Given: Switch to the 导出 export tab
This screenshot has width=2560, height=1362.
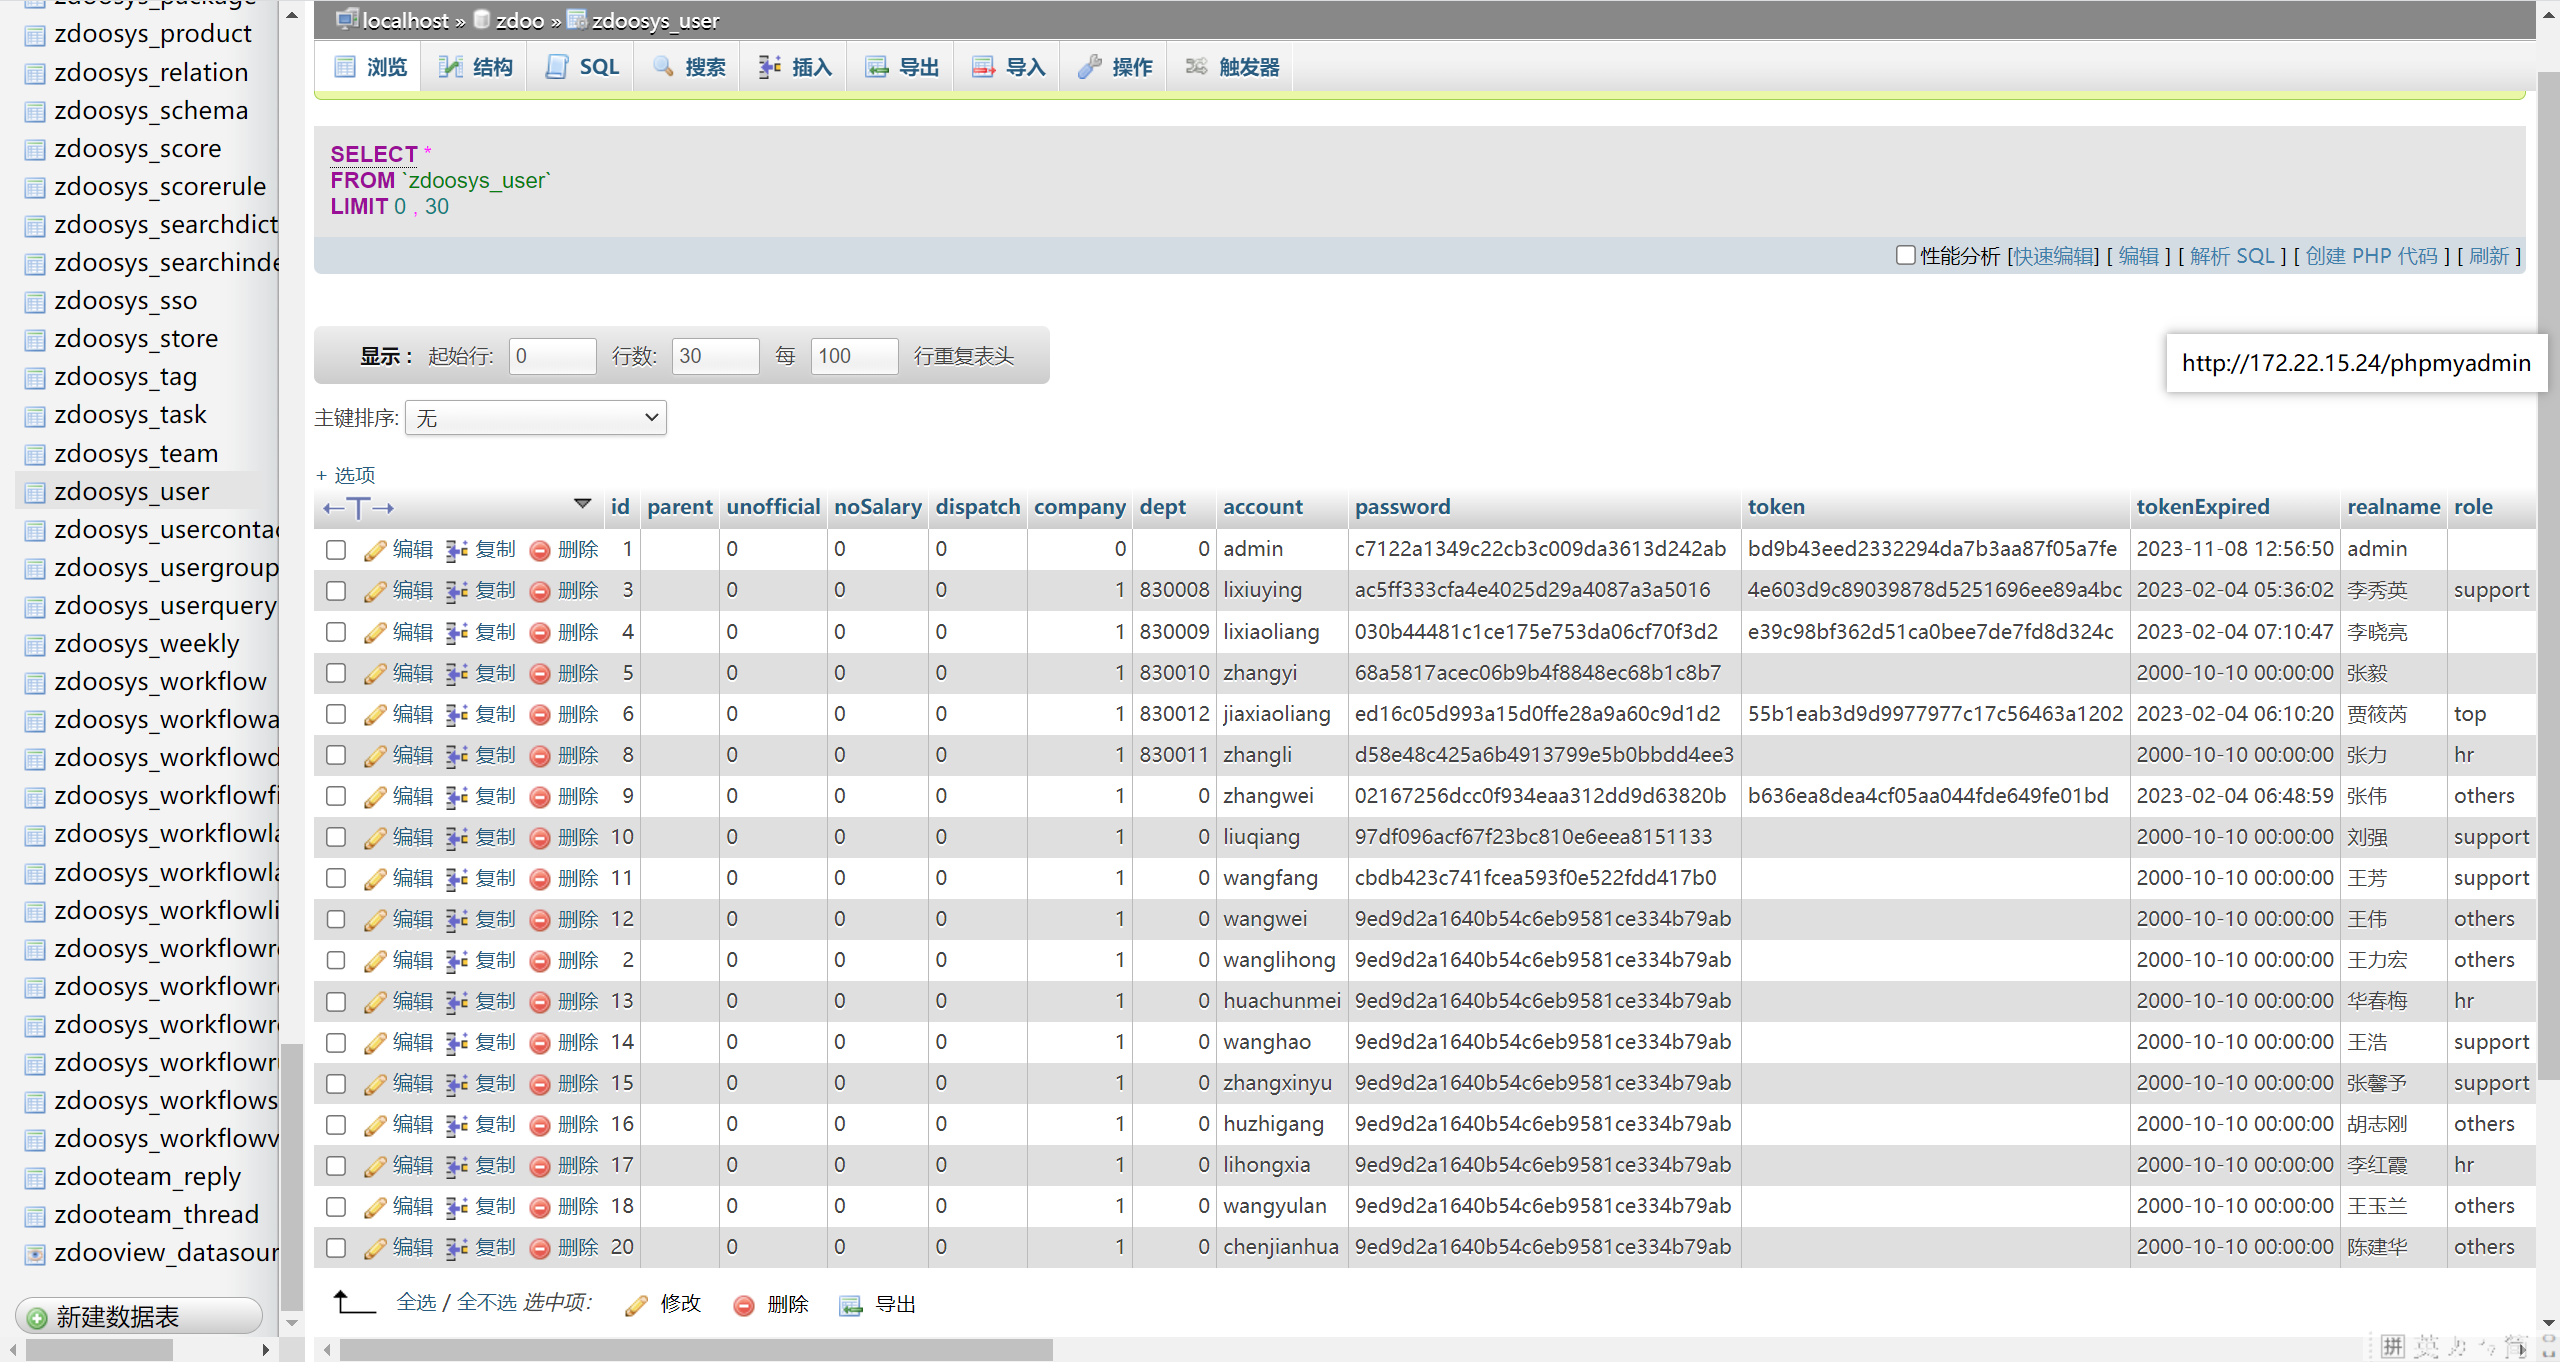Looking at the screenshot, I should 902,67.
